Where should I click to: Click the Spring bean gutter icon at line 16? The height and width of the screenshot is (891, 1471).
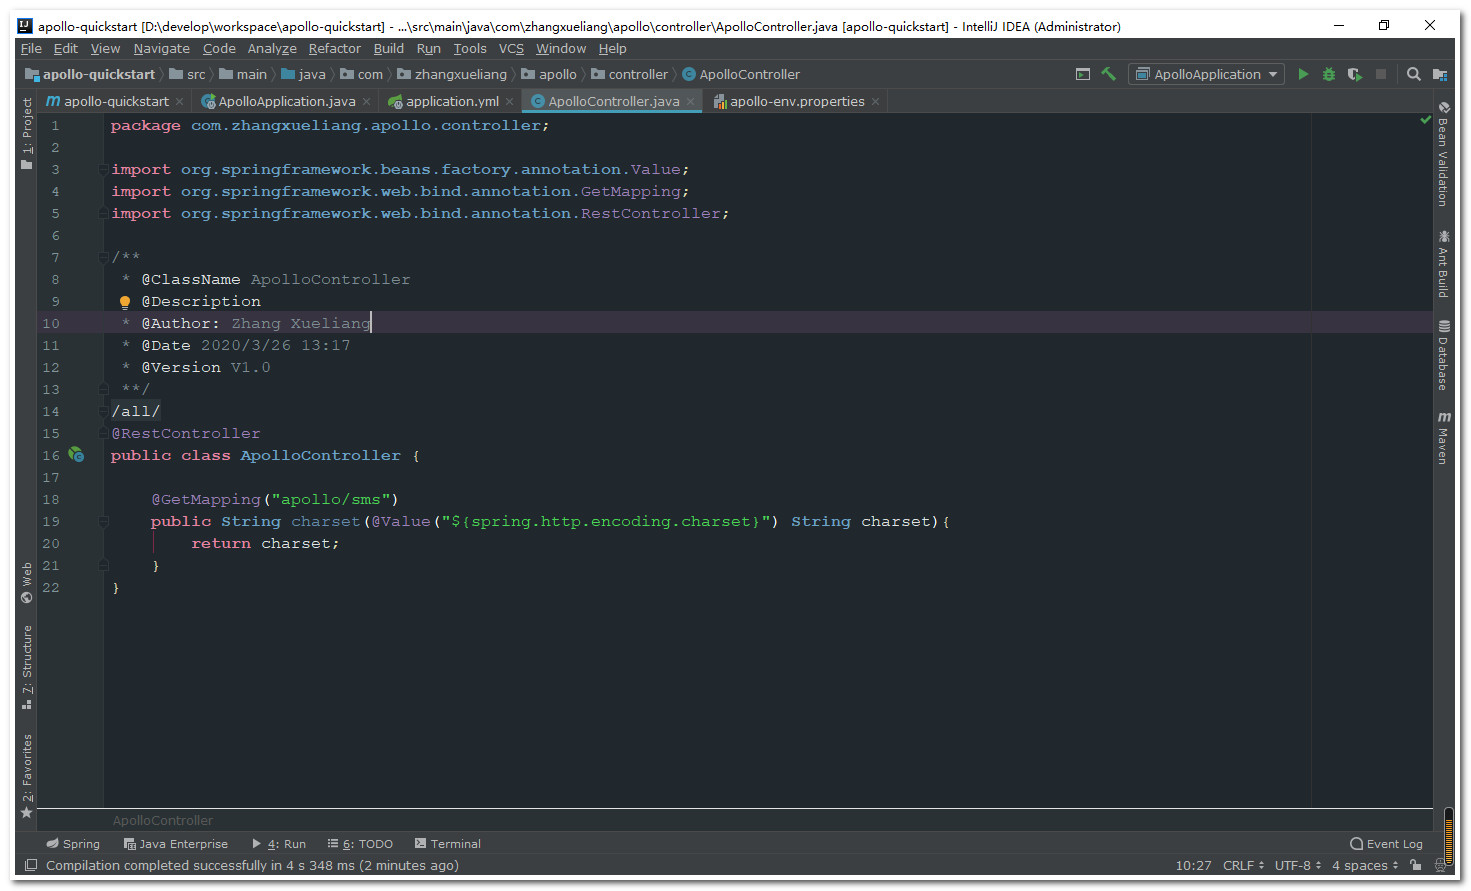click(x=76, y=455)
